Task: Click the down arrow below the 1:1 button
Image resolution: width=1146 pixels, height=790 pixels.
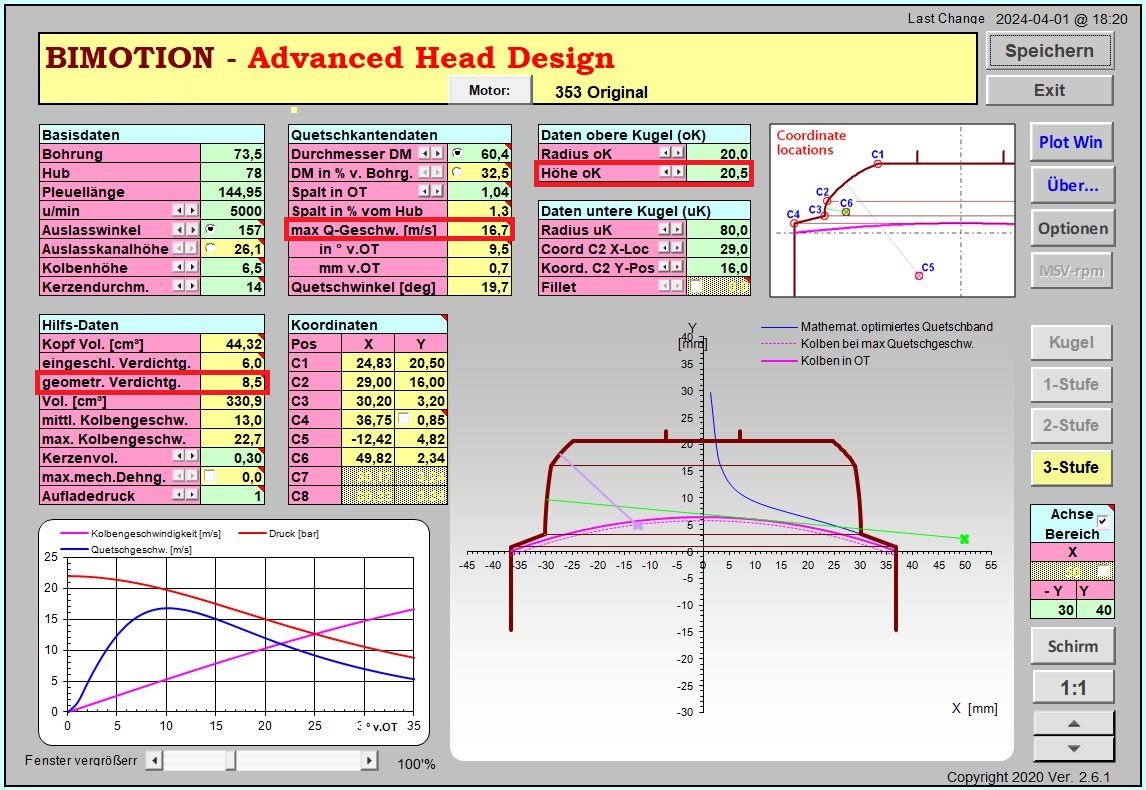Action: [1073, 748]
